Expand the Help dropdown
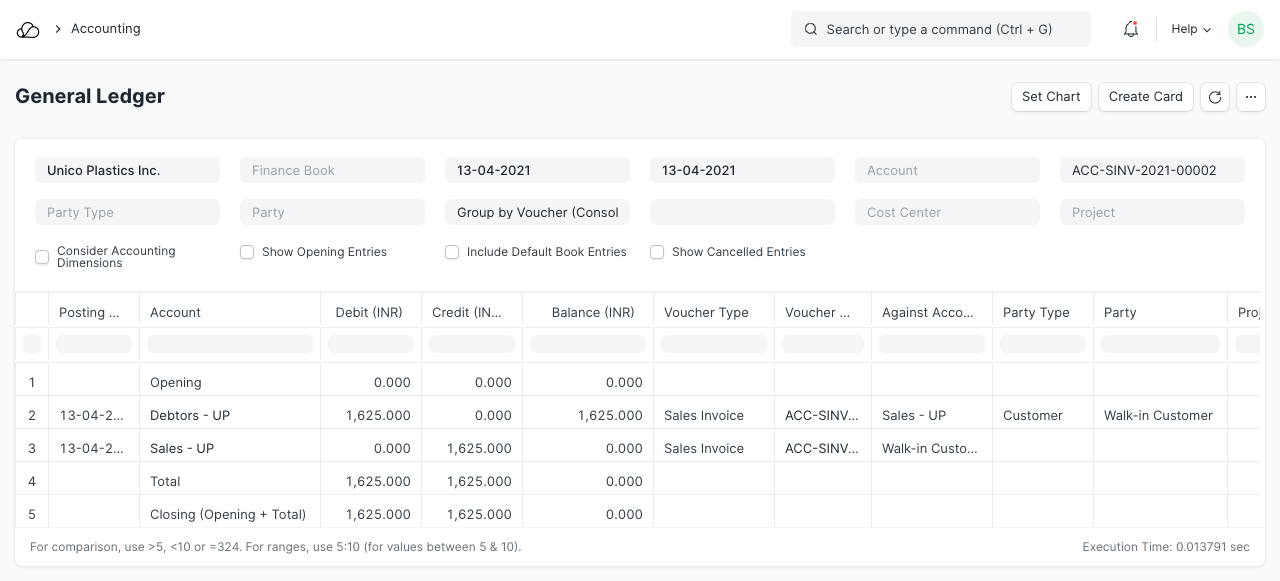The image size is (1280, 581). click(1191, 30)
